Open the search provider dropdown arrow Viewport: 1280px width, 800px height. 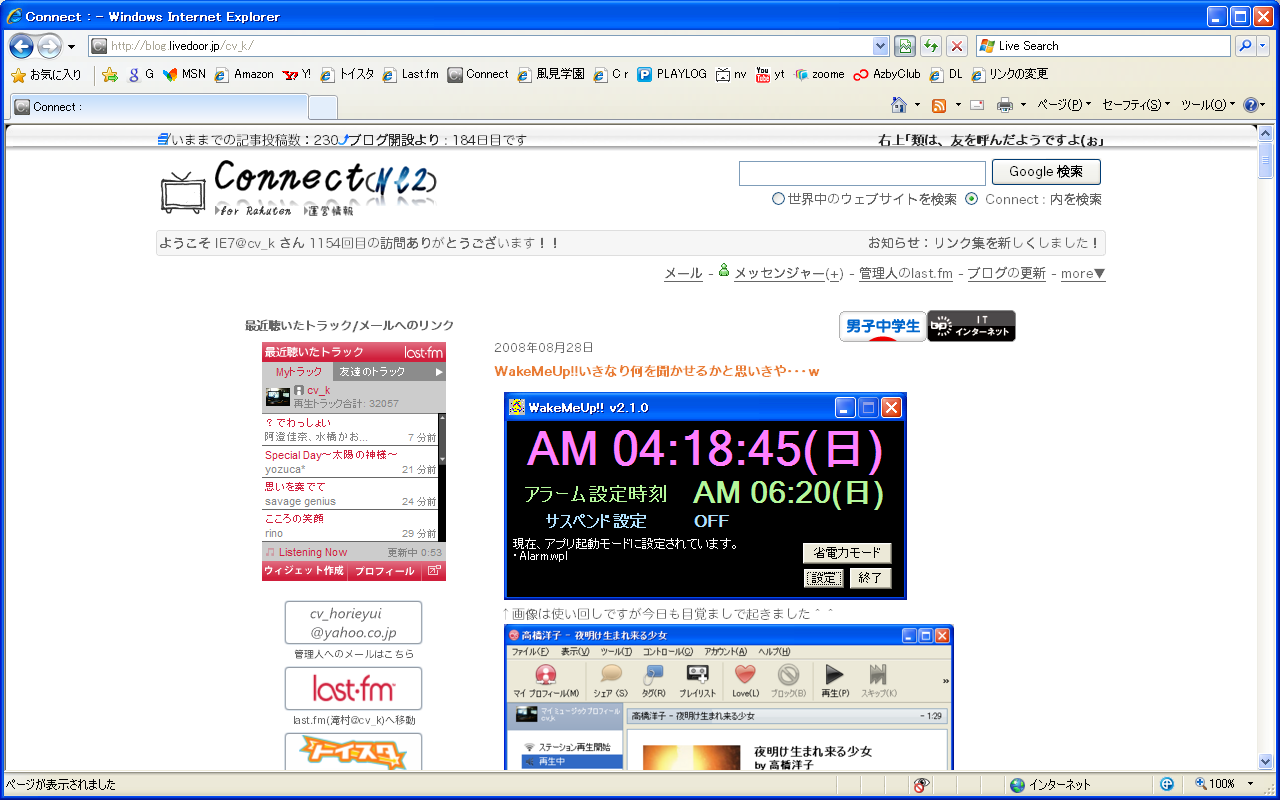1263,46
